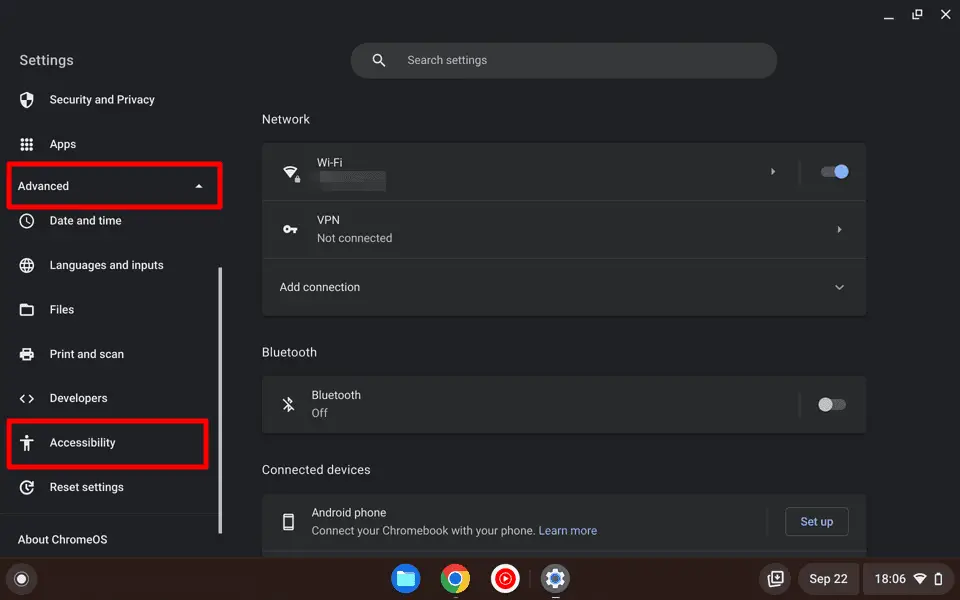The height and width of the screenshot is (600, 960).
Task: Click the Set up button for Android phone
Action: [x=816, y=521]
